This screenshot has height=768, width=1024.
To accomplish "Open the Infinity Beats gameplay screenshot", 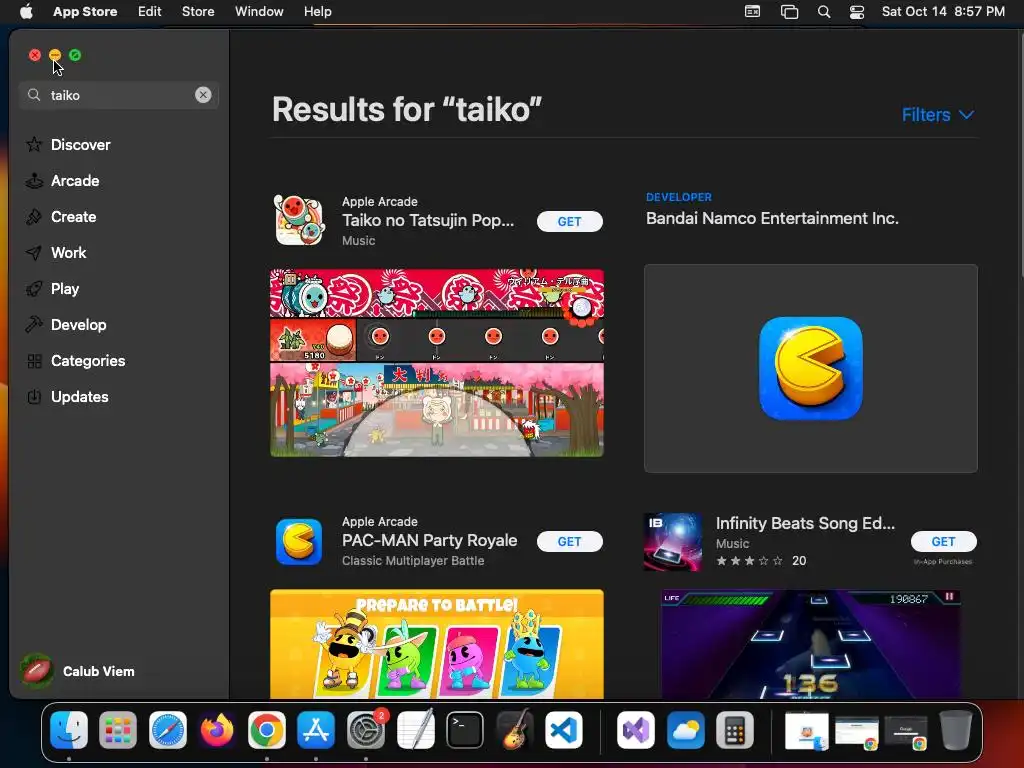I will pyautogui.click(x=810, y=644).
